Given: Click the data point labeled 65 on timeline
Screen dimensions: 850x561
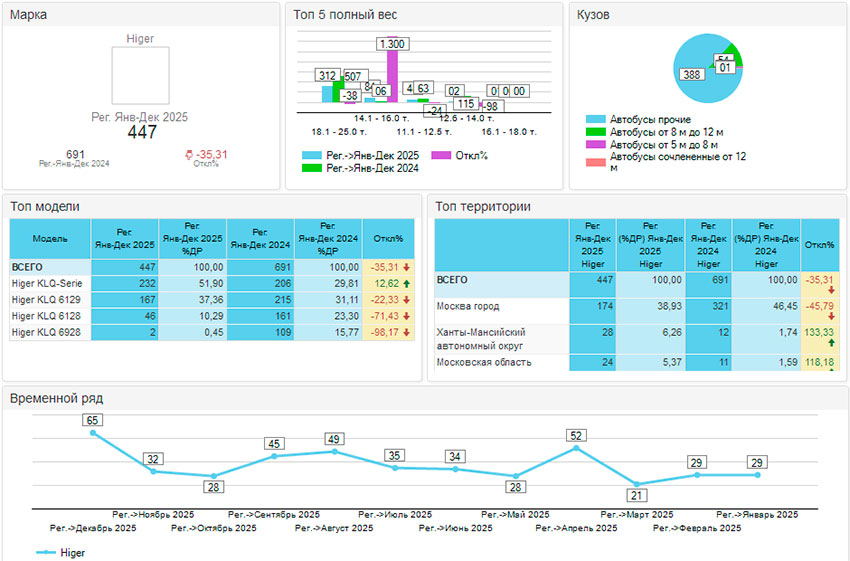Looking at the screenshot, I should (x=92, y=433).
